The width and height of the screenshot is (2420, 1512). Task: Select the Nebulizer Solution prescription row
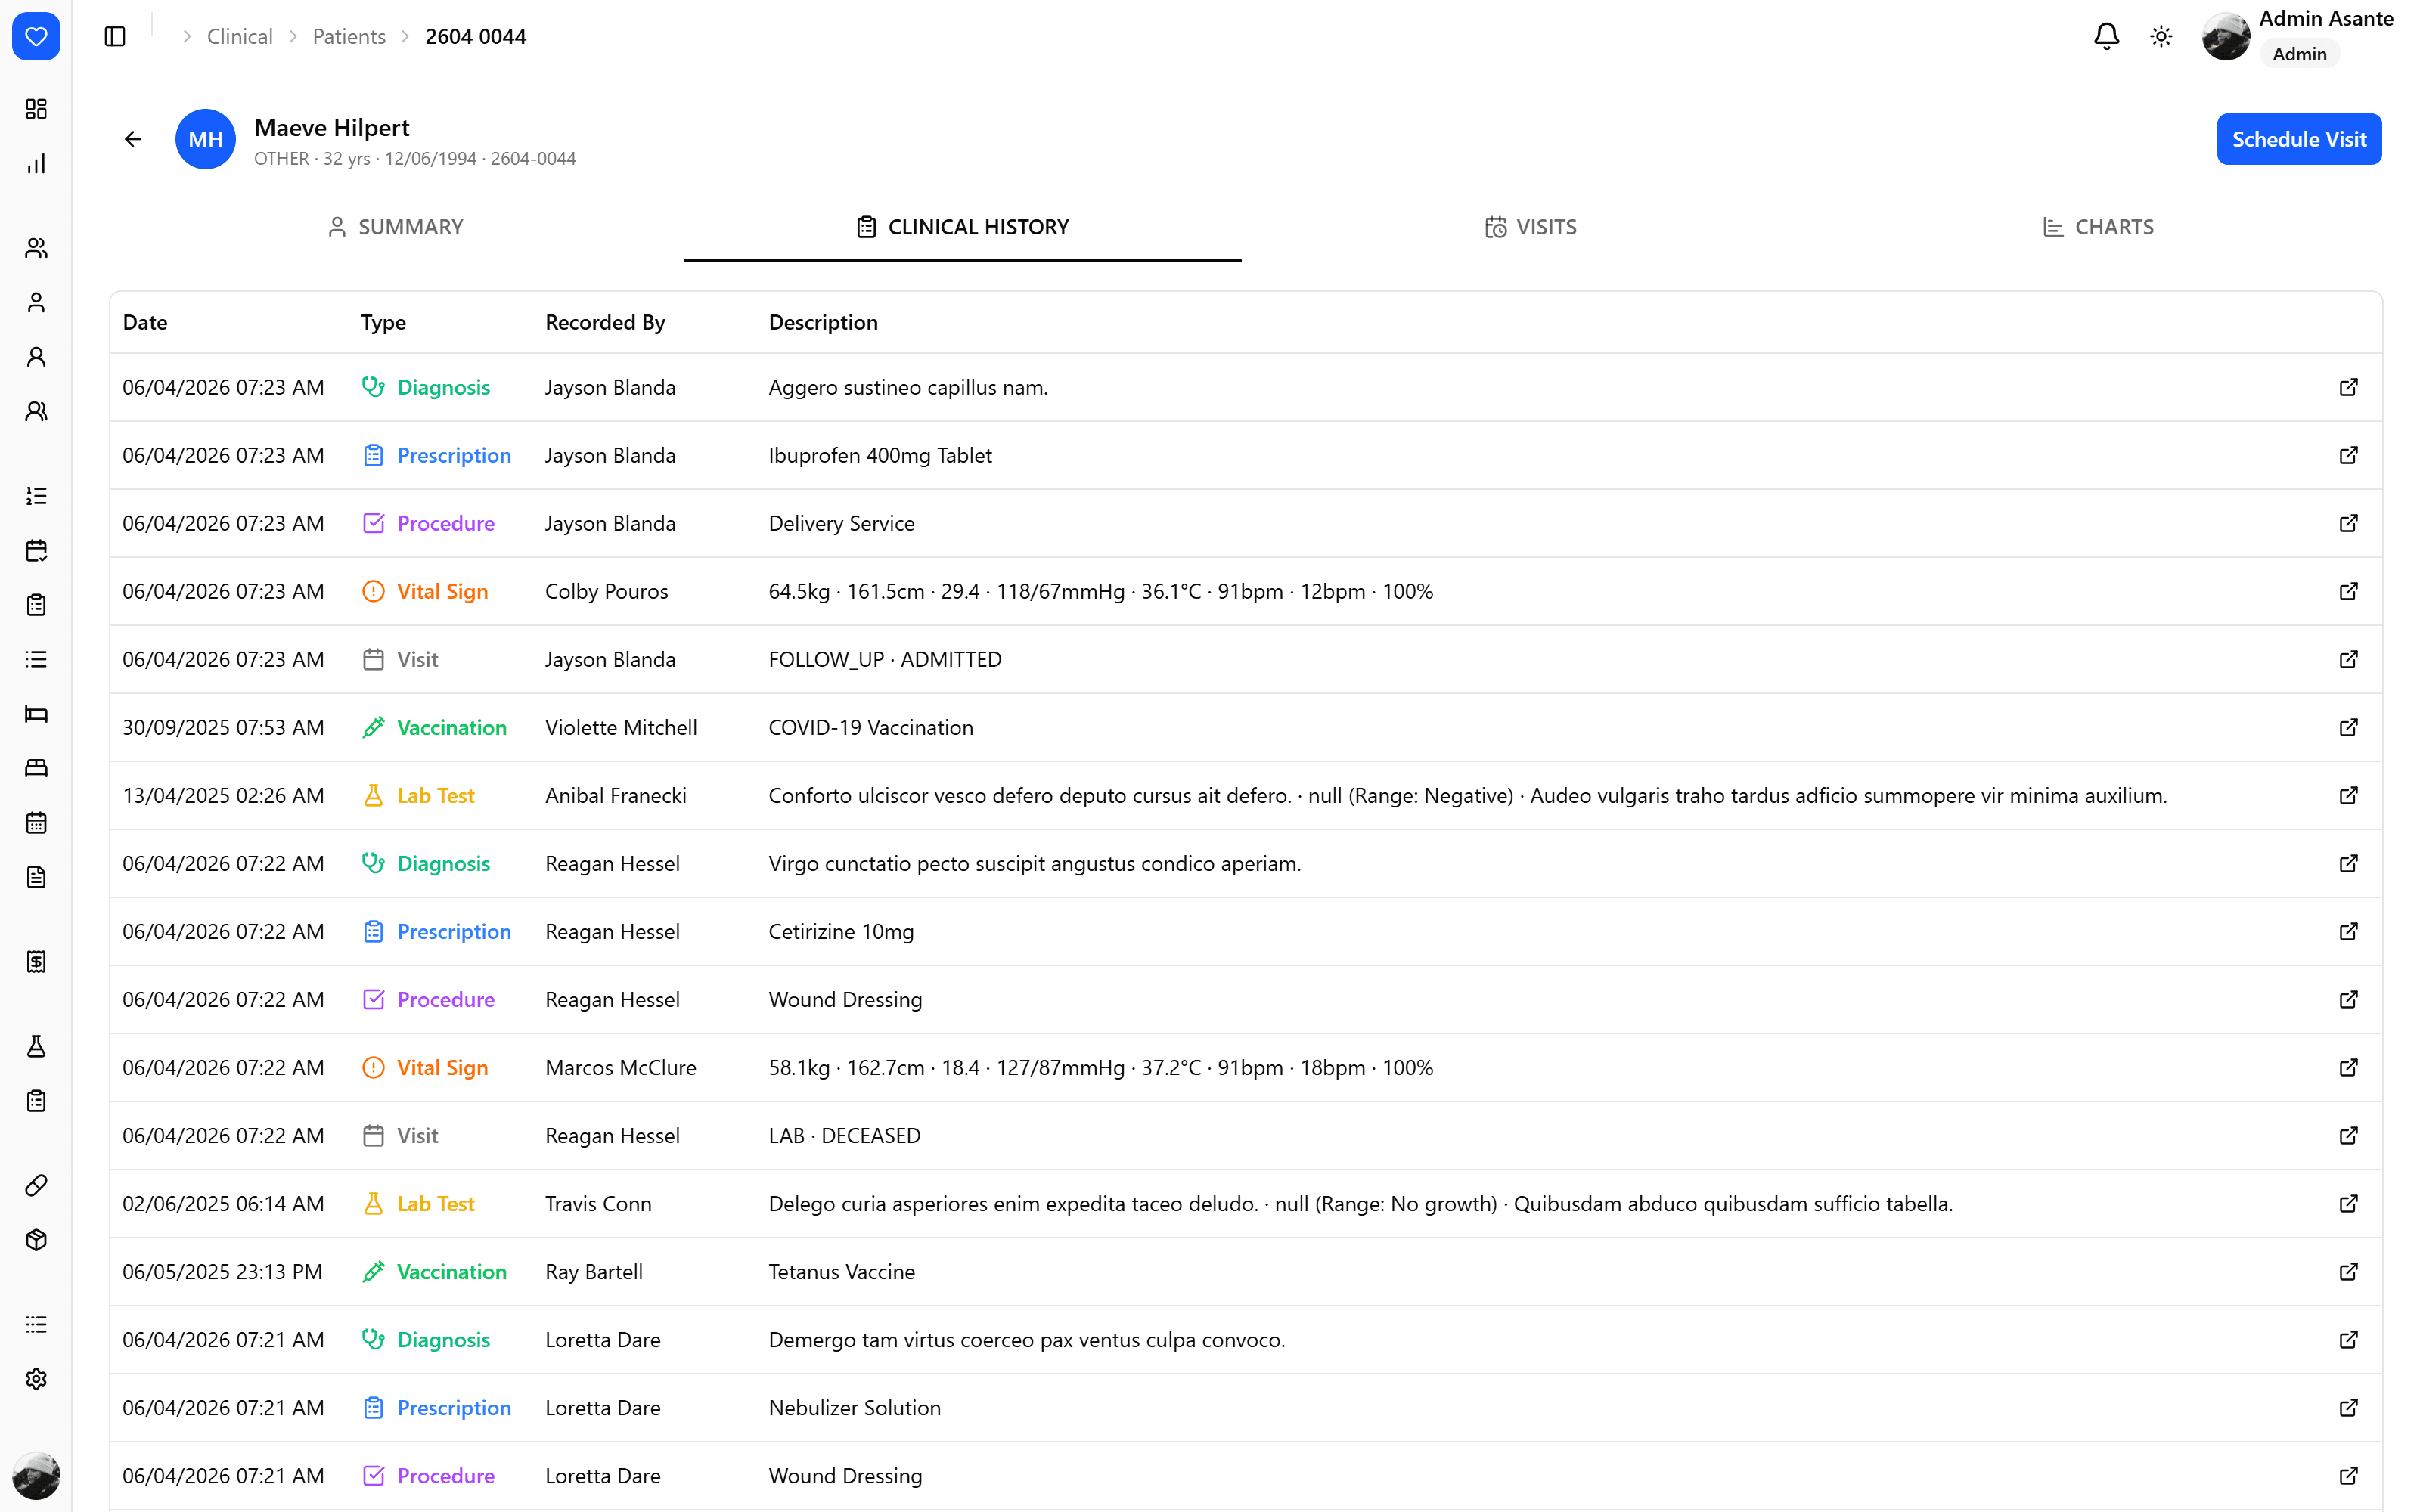click(x=1245, y=1407)
